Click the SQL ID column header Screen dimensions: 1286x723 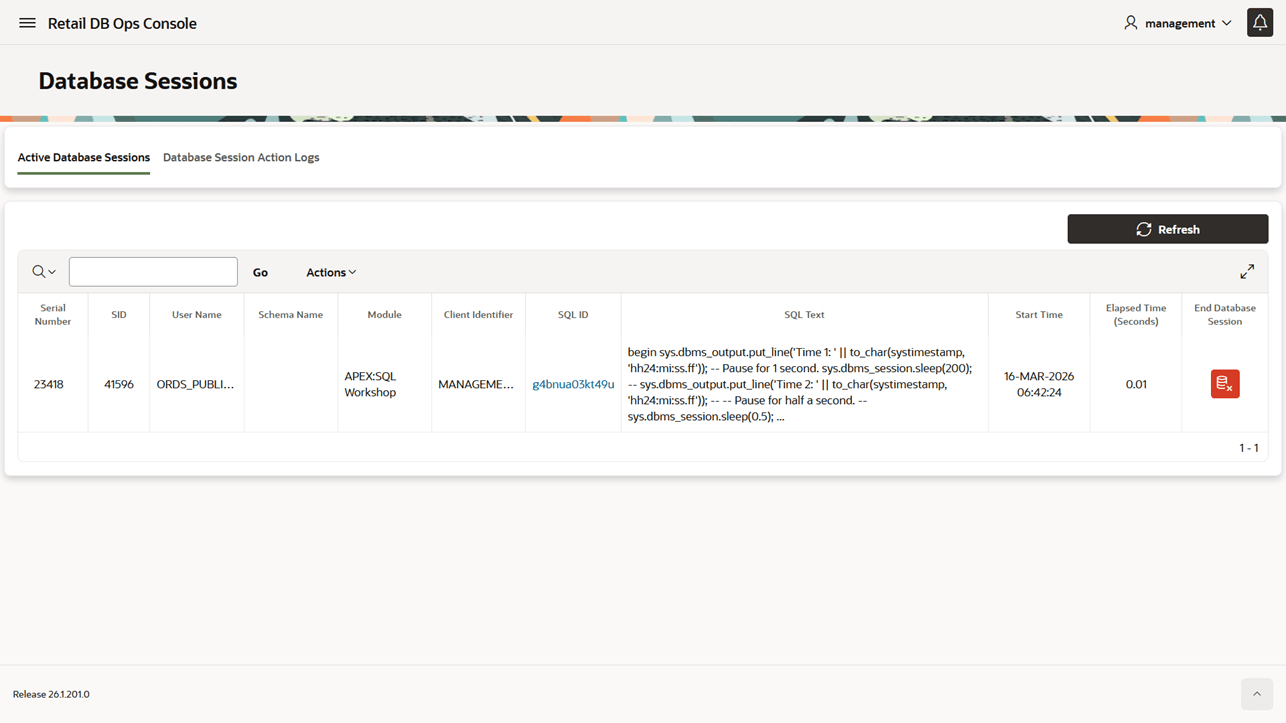coord(573,315)
